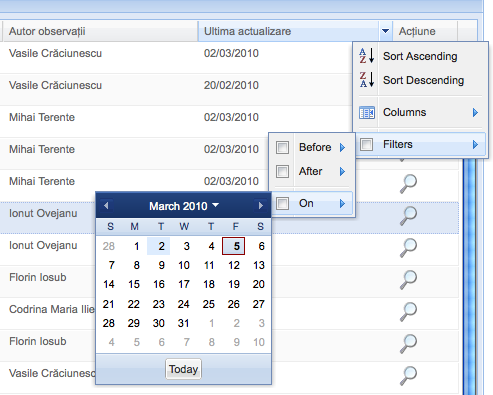
Task: Click the Acțiune column header
Action: point(425,31)
